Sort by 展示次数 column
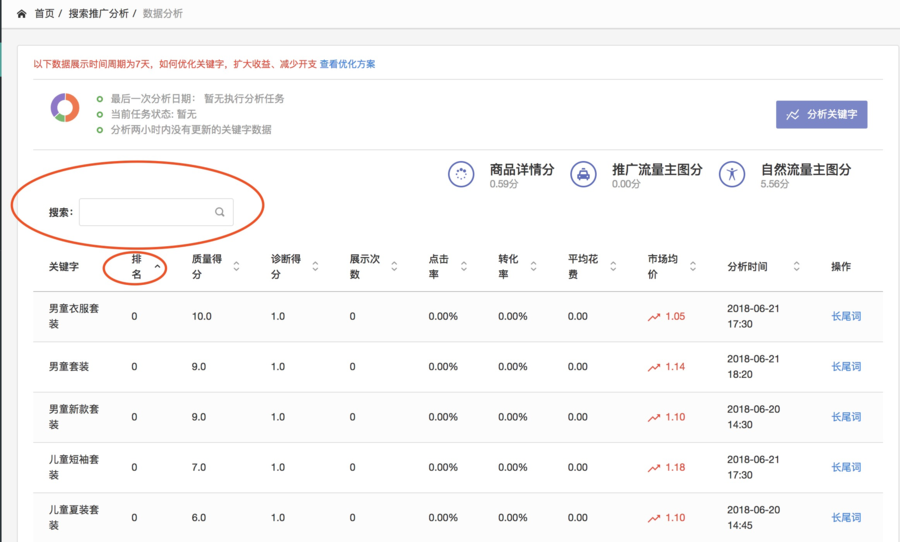This screenshot has height=542, width=900. click(394, 266)
